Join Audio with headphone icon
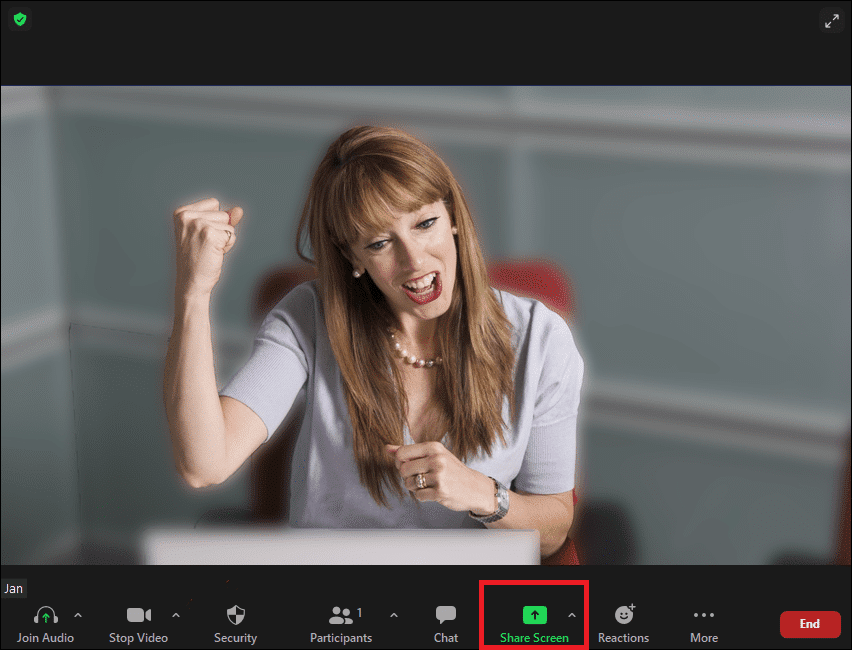 point(45,624)
